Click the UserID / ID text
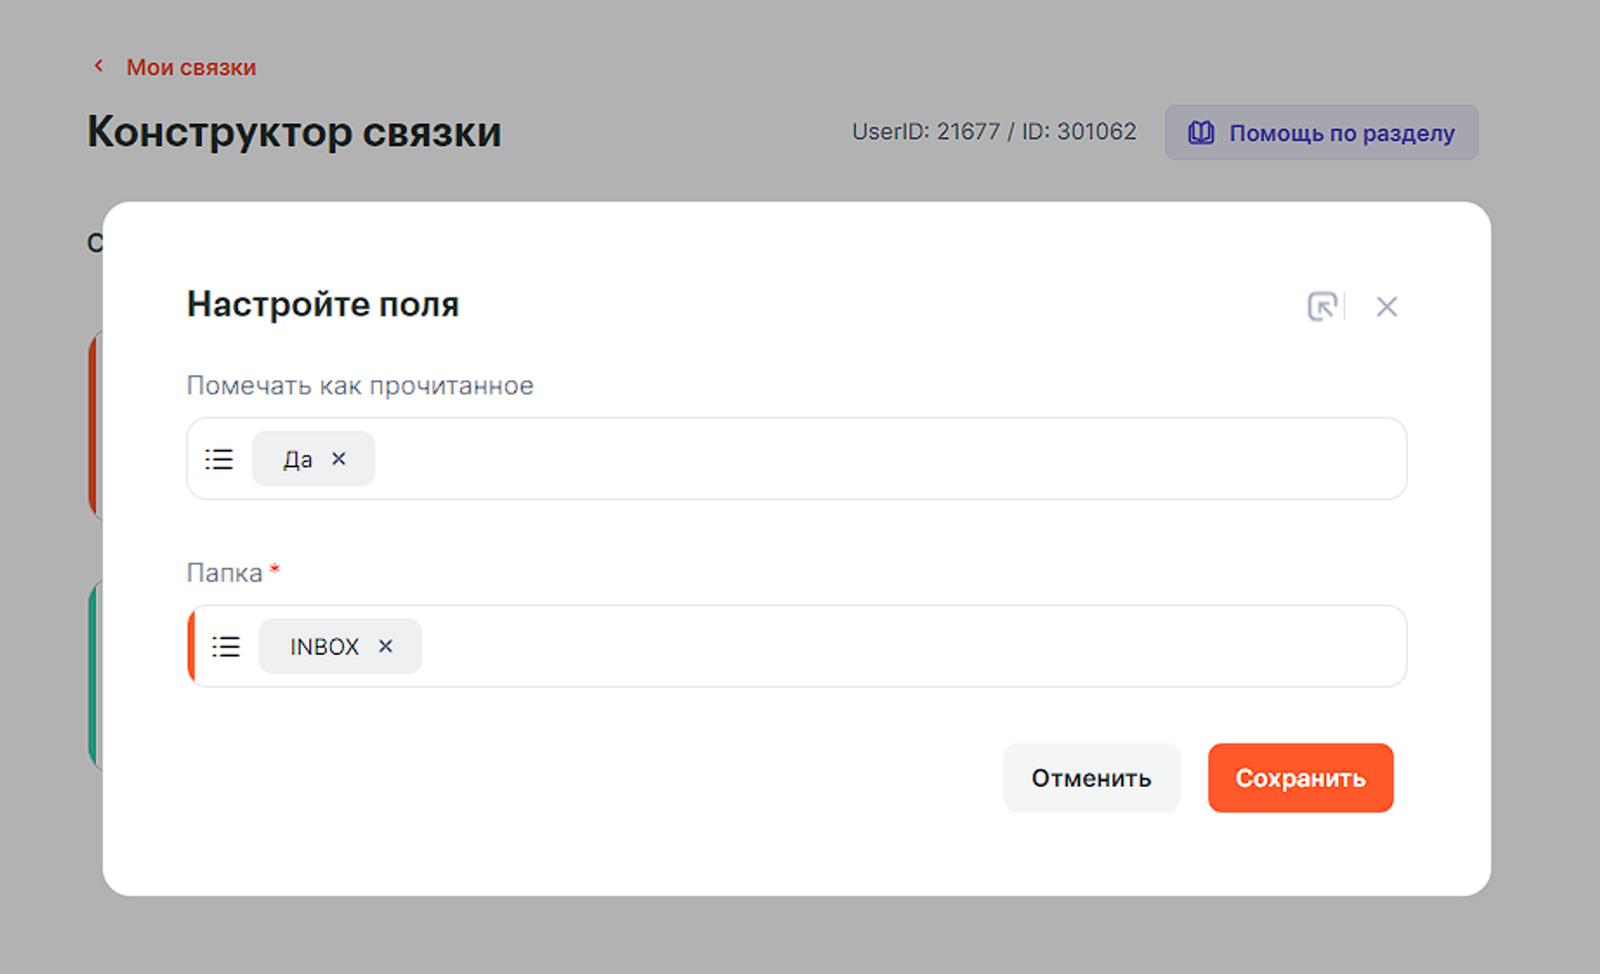This screenshot has width=1600, height=974. [x=993, y=132]
